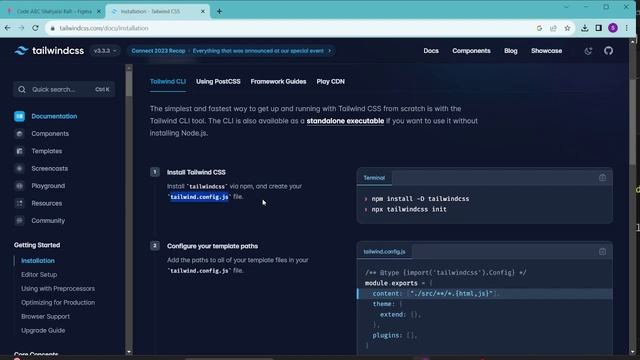Select Browser Support page
640x360 pixels.
point(45,316)
